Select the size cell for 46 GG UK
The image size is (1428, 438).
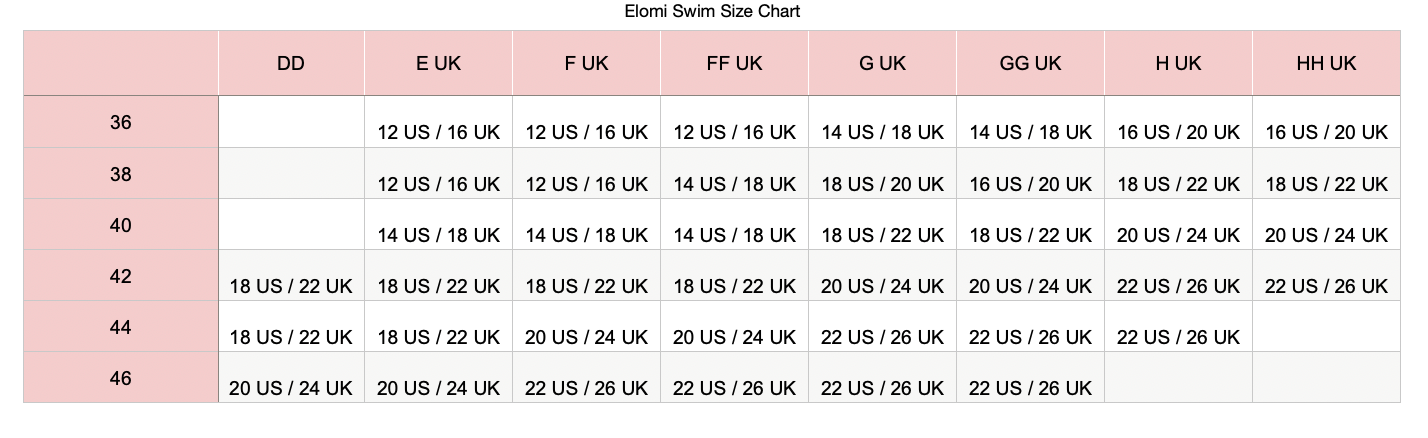pyautogui.click(x=1030, y=388)
